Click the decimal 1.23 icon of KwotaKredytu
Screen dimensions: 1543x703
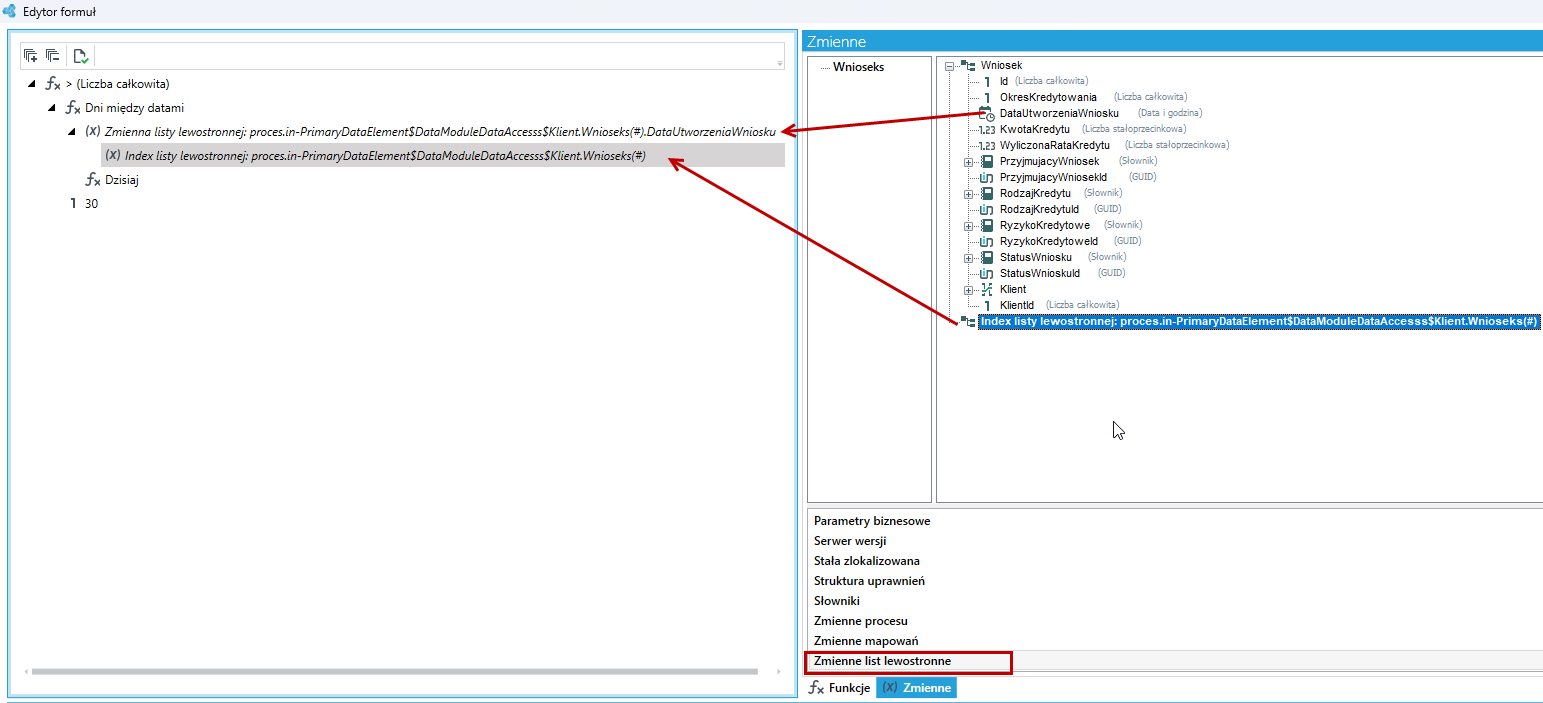point(986,129)
